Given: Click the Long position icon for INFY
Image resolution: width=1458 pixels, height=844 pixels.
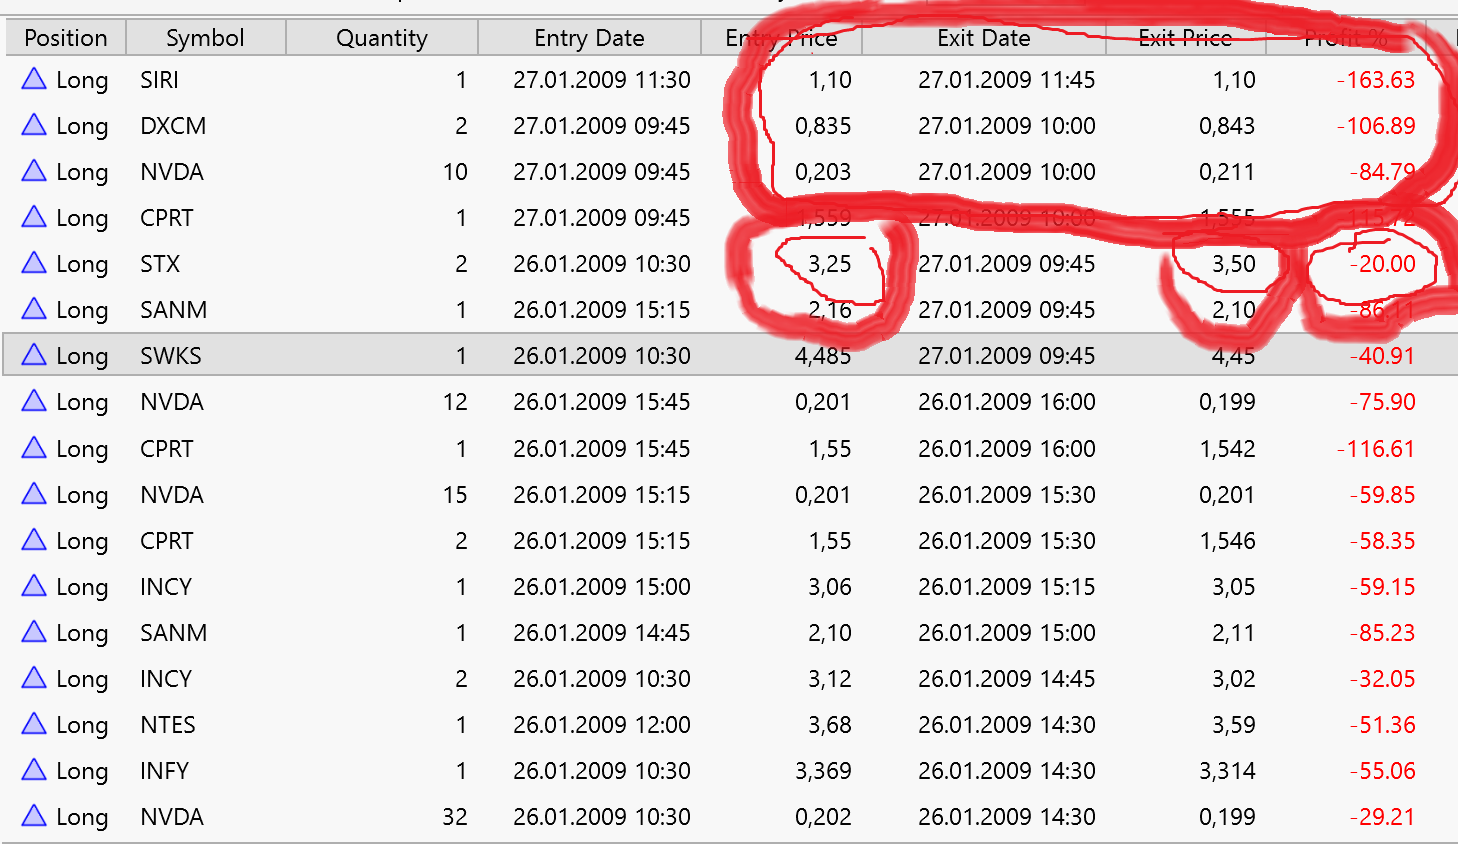Looking at the screenshot, I should 34,770.
